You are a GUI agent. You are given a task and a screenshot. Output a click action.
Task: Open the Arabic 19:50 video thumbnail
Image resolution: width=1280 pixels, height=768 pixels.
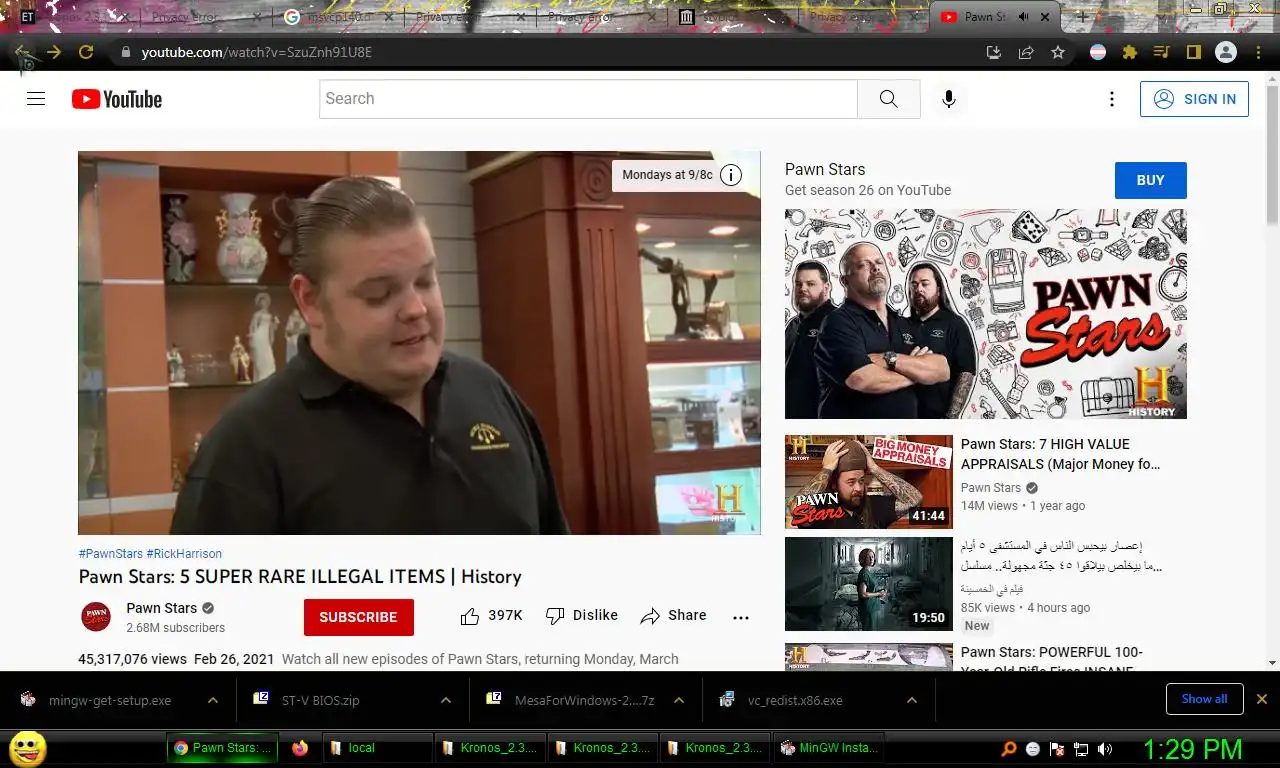[869, 584]
